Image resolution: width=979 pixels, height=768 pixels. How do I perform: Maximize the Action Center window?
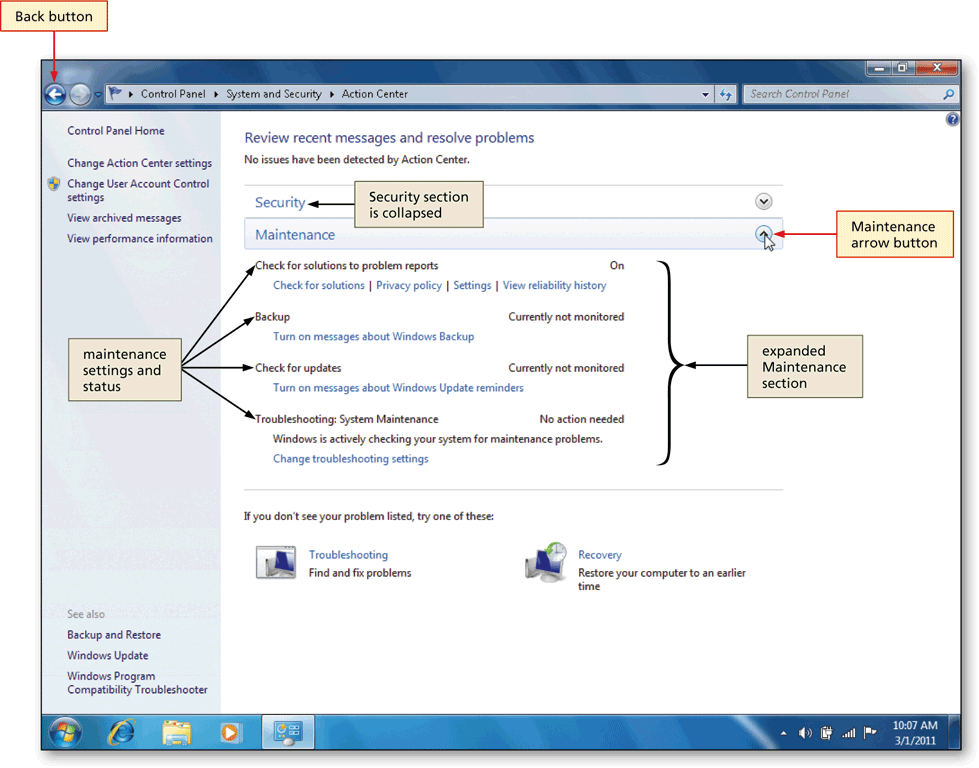click(902, 67)
